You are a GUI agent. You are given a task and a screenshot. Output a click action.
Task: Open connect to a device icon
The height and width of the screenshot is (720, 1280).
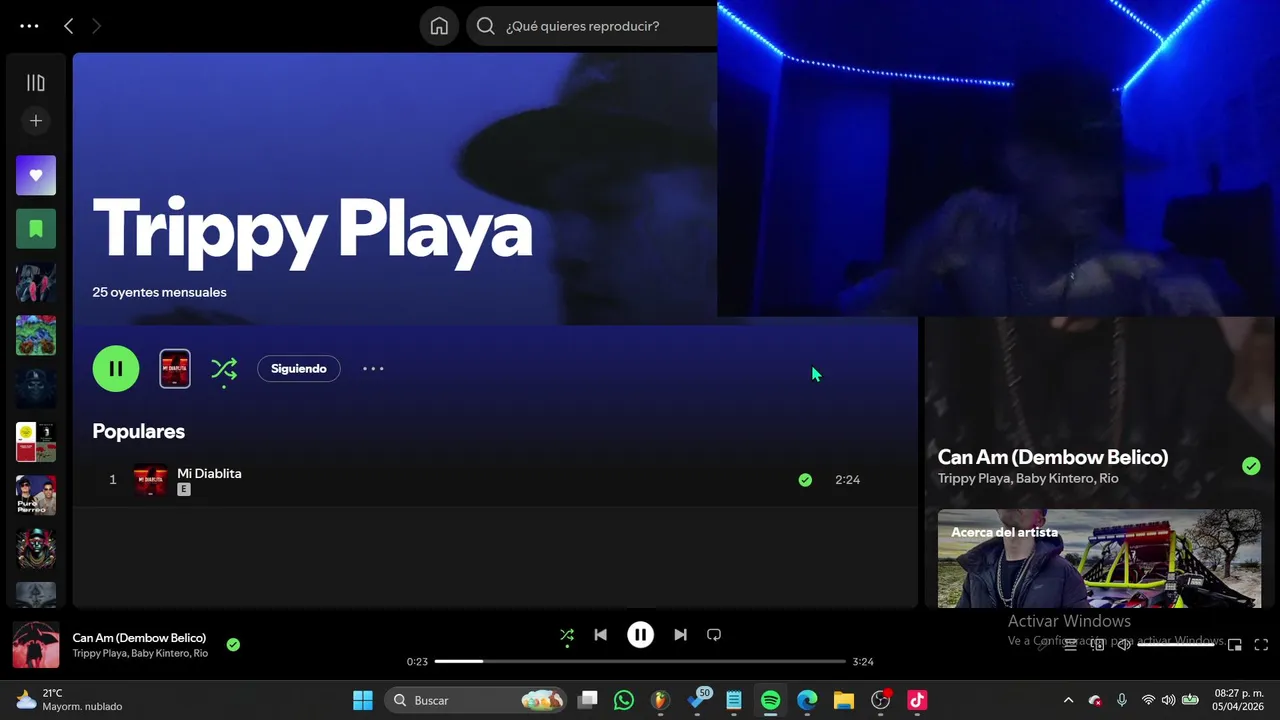[x=1098, y=645]
